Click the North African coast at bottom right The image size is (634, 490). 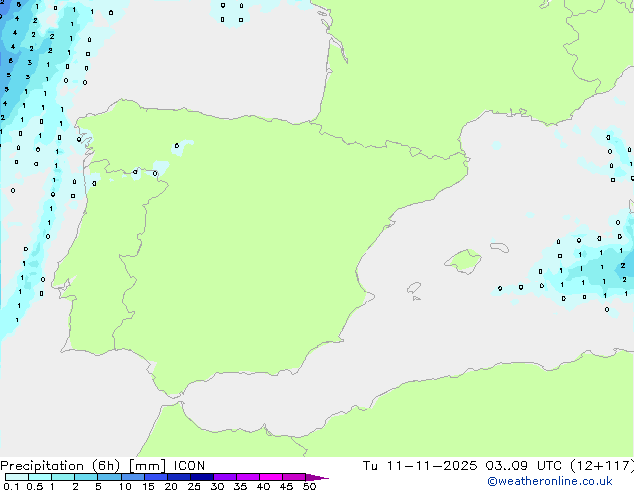click(x=500, y=410)
